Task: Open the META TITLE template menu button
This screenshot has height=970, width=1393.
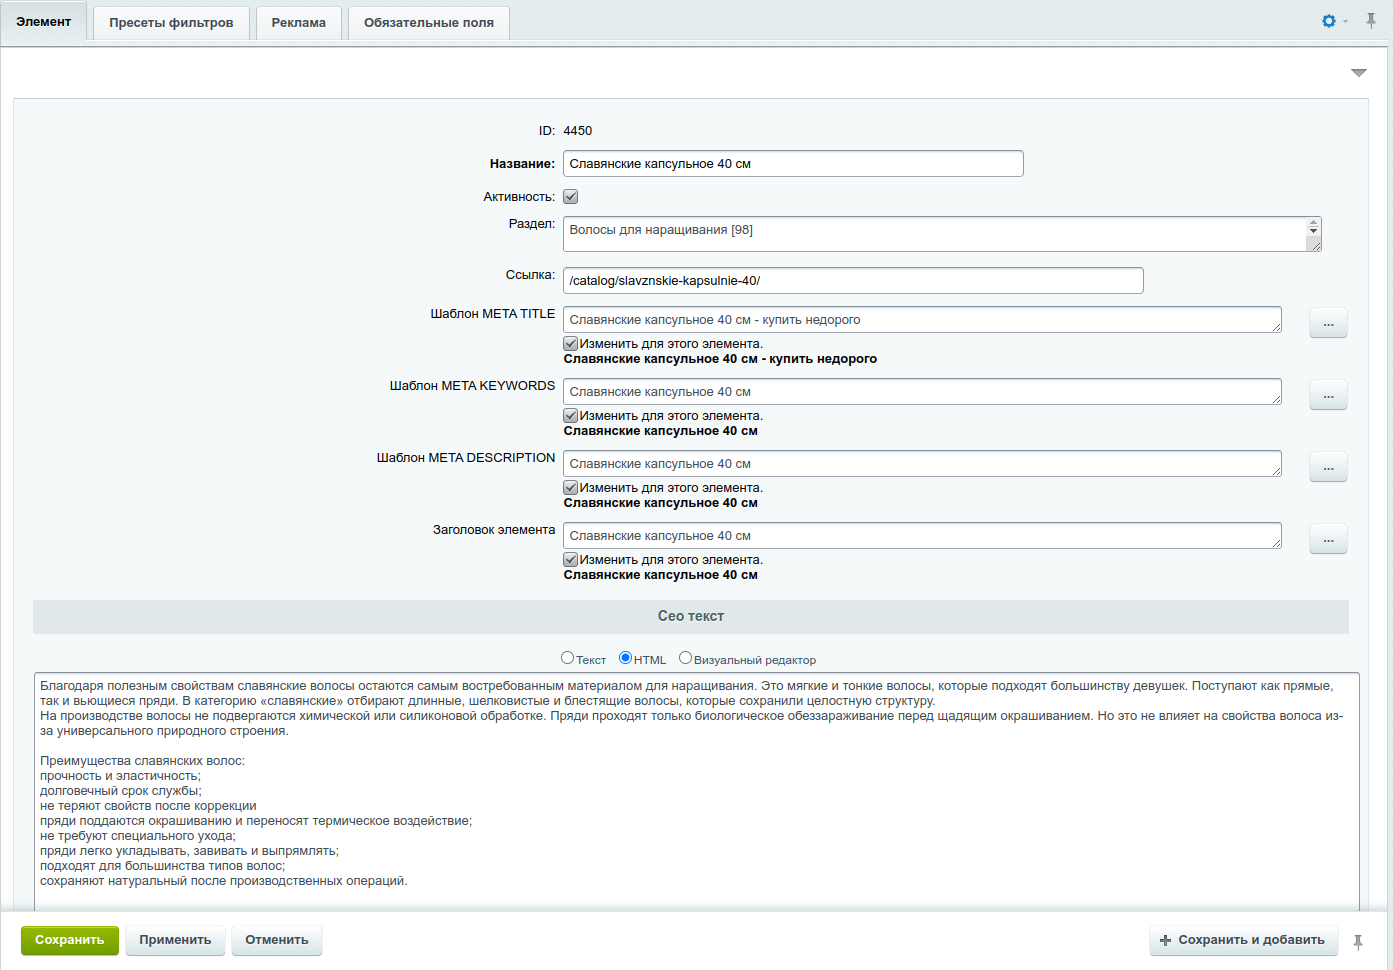Action: tap(1328, 323)
